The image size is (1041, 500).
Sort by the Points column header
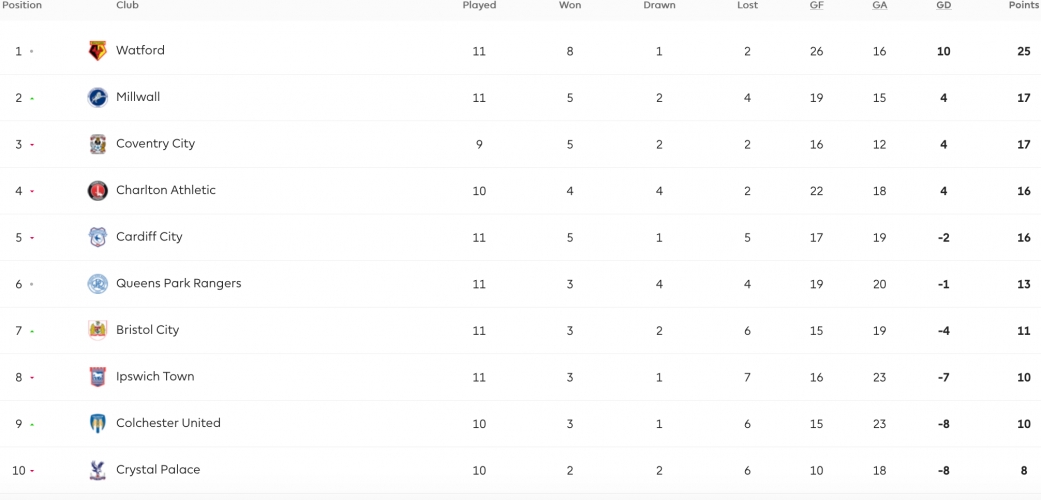point(1024,5)
